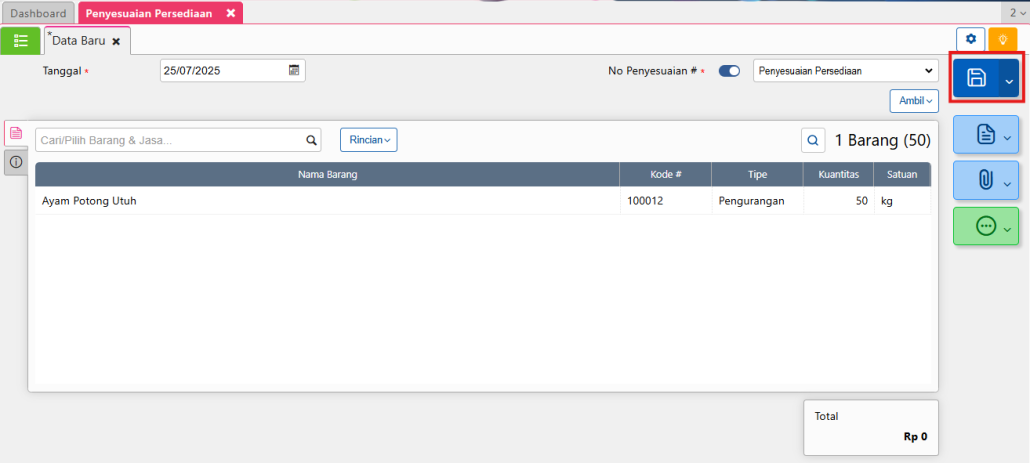
Task: Expand the Ambil dropdown button
Action: [914, 101]
